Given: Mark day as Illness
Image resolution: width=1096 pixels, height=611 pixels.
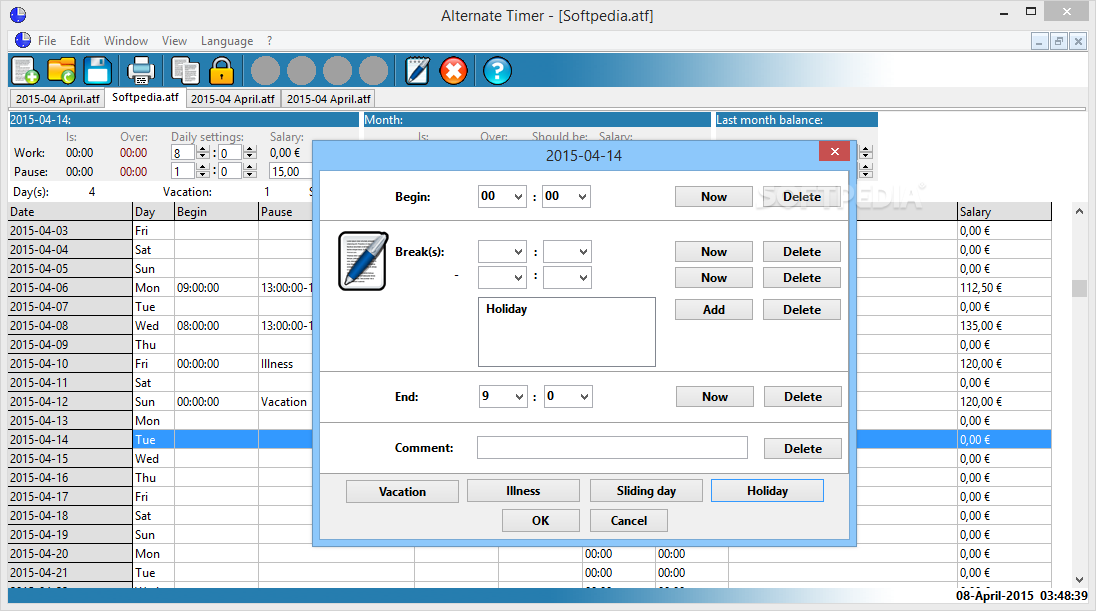Looking at the screenshot, I should (523, 491).
